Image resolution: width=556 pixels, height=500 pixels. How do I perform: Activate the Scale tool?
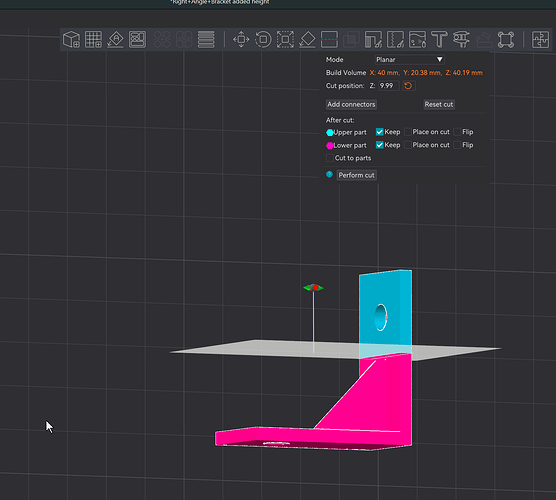(x=285, y=39)
